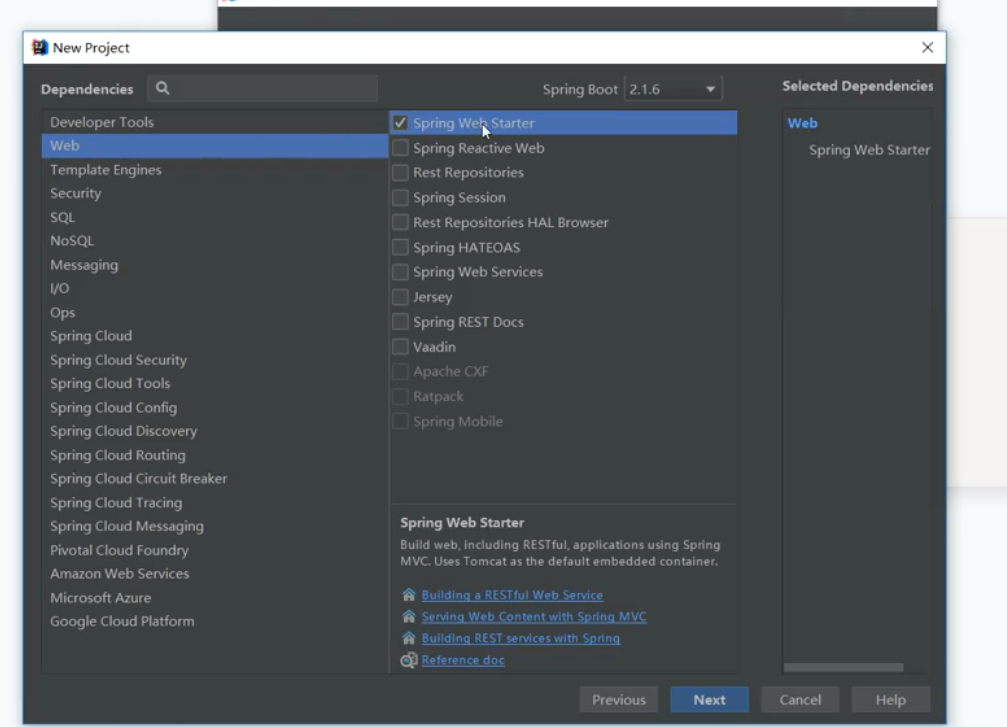Choose Spring Cloud Messaging category
The width and height of the screenshot is (1007, 727).
click(x=215, y=526)
